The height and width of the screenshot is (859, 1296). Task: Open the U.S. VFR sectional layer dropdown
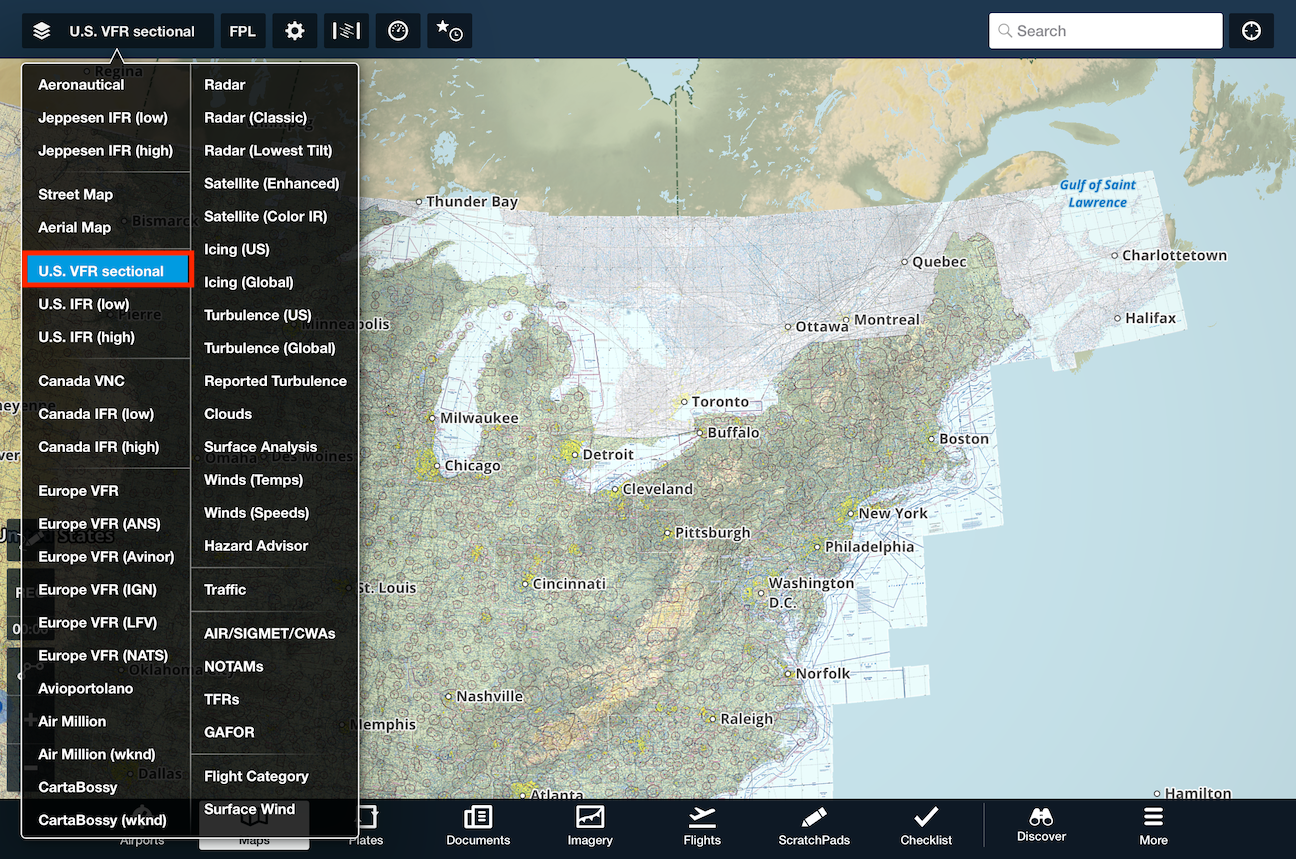click(x=118, y=31)
